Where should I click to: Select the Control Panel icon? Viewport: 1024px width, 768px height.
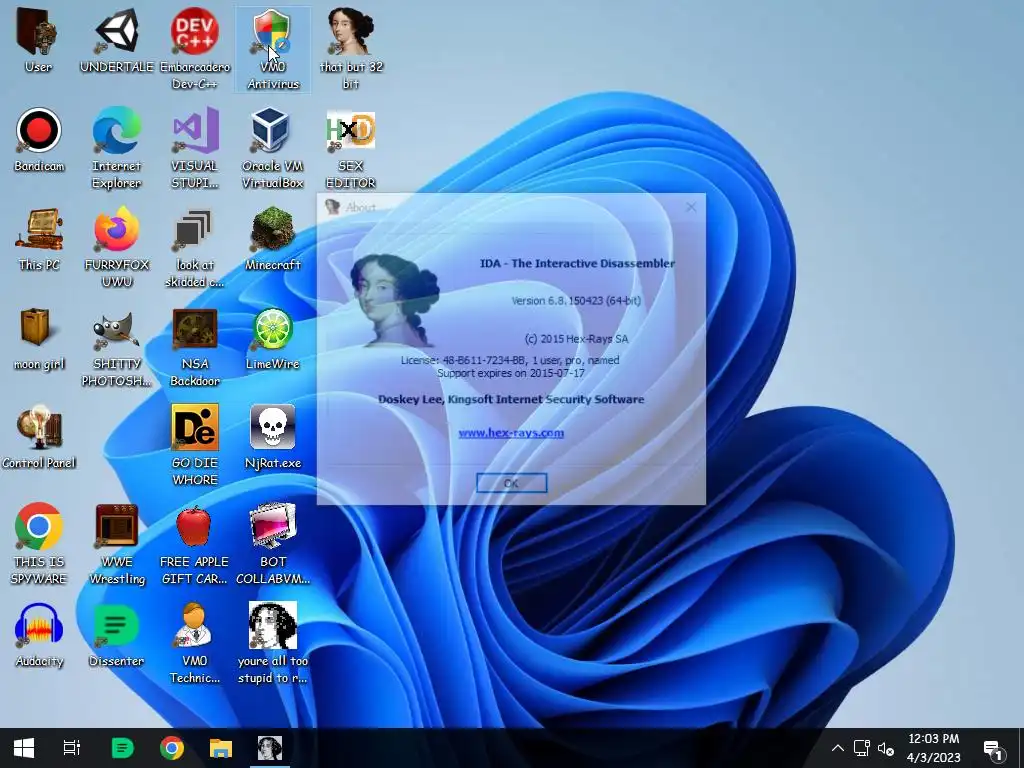point(39,436)
